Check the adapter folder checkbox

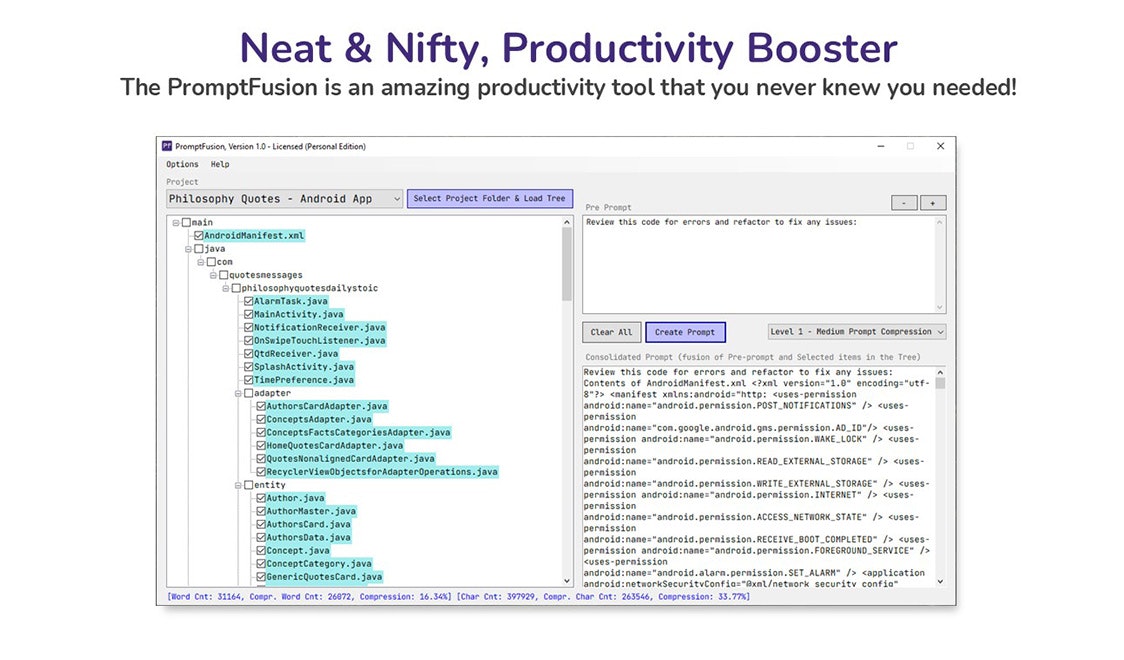point(249,393)
